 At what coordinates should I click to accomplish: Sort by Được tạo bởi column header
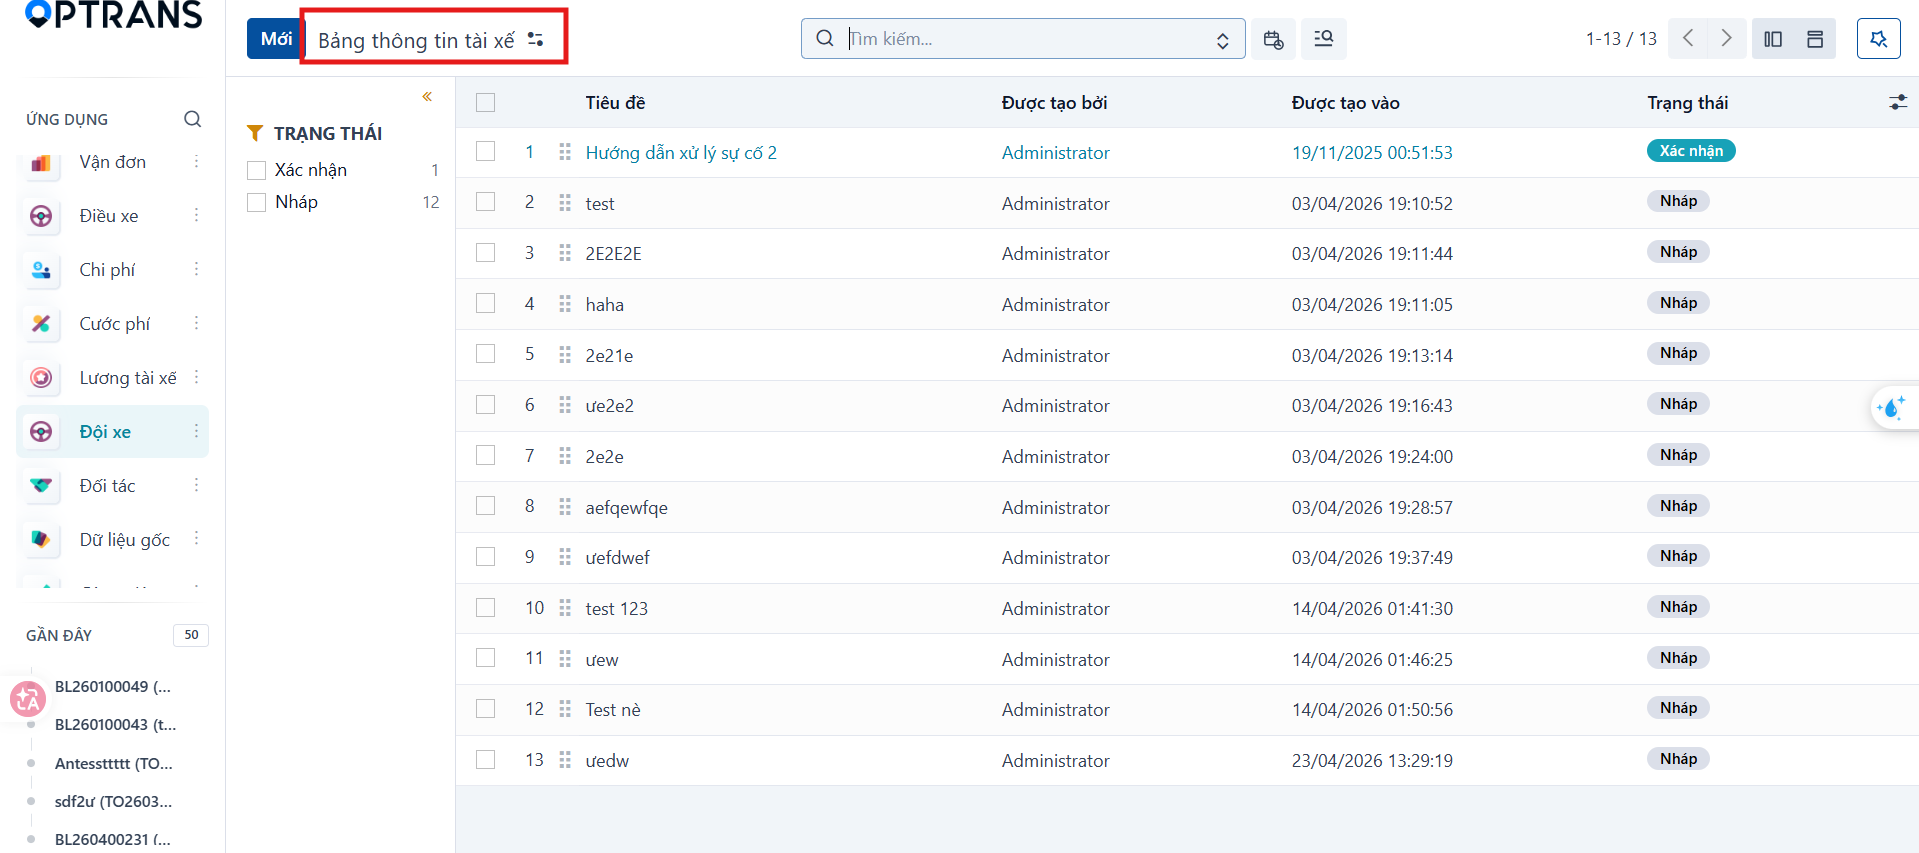click(x=1054, y=103)
